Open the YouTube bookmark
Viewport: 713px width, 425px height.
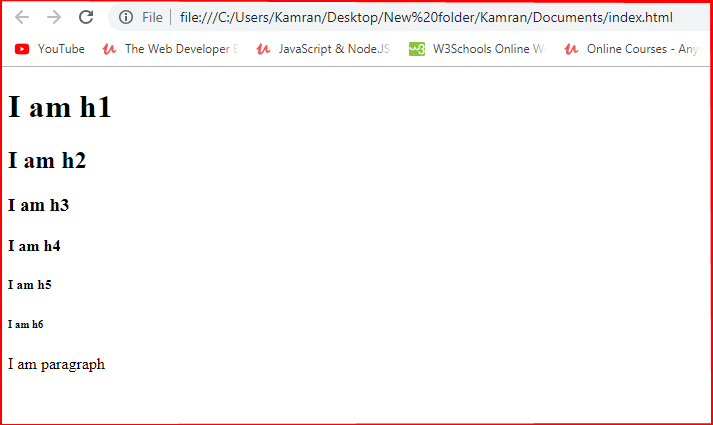(x=49, y=49)
